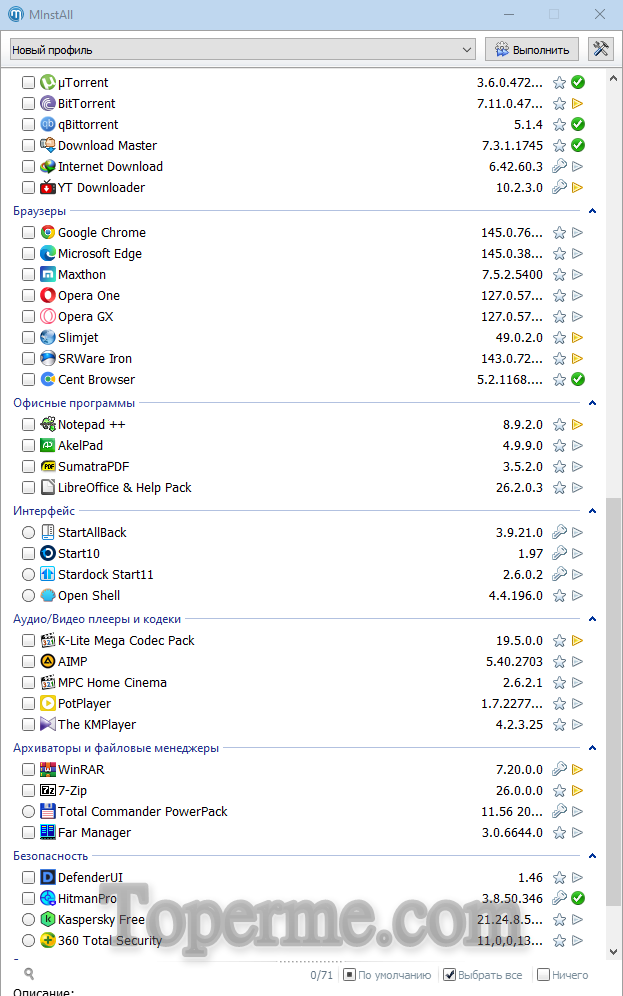Click the search magnifier icon at bottom left
This screenshot has width=623, height=996.
[x=29, y=974]
